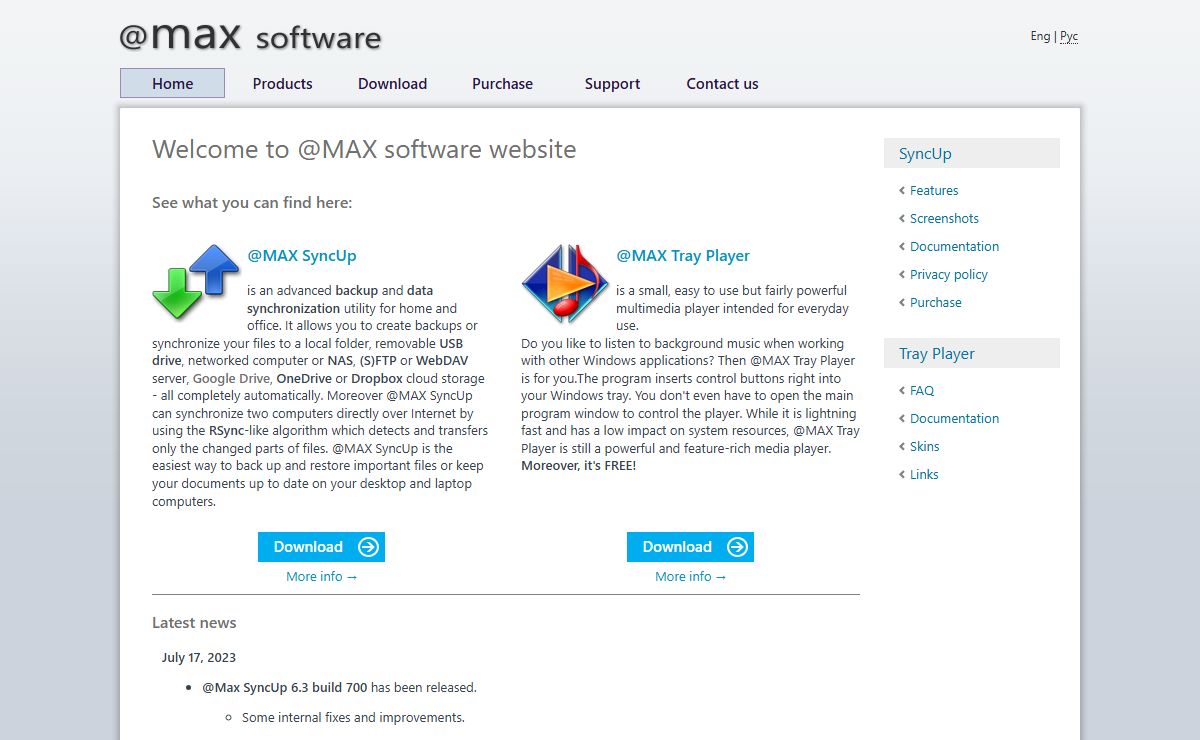
Task: Open SyncUp Features sidebar link
Action: 934,191
